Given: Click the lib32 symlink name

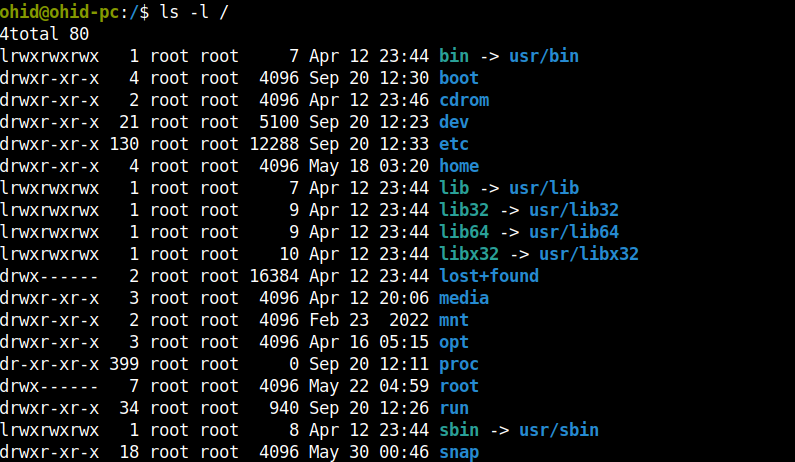Looking at the screenshot, I should point(464,210).
